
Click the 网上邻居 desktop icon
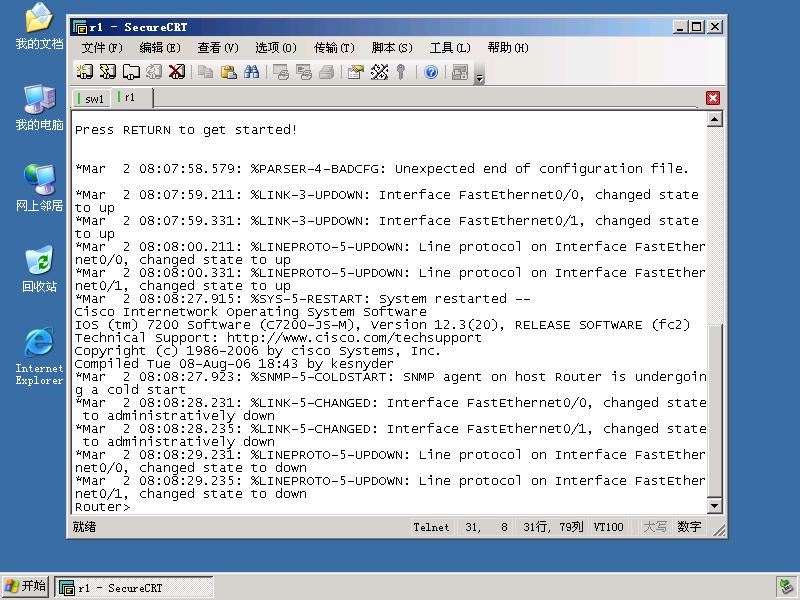39,188
